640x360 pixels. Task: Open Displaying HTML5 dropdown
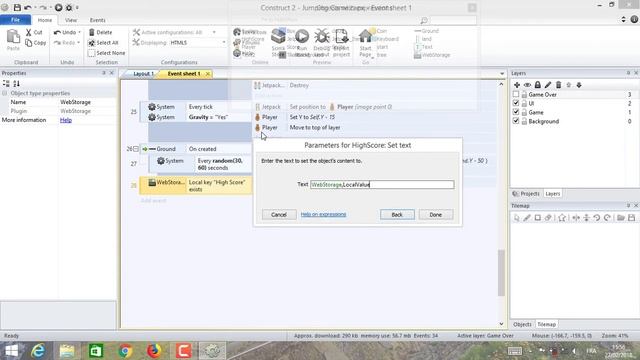point(224,42)
